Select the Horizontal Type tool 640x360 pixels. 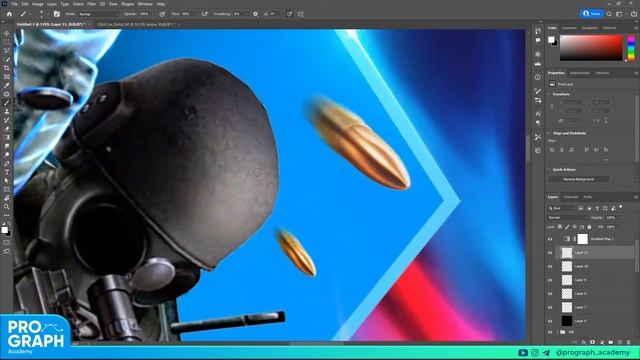7,172
